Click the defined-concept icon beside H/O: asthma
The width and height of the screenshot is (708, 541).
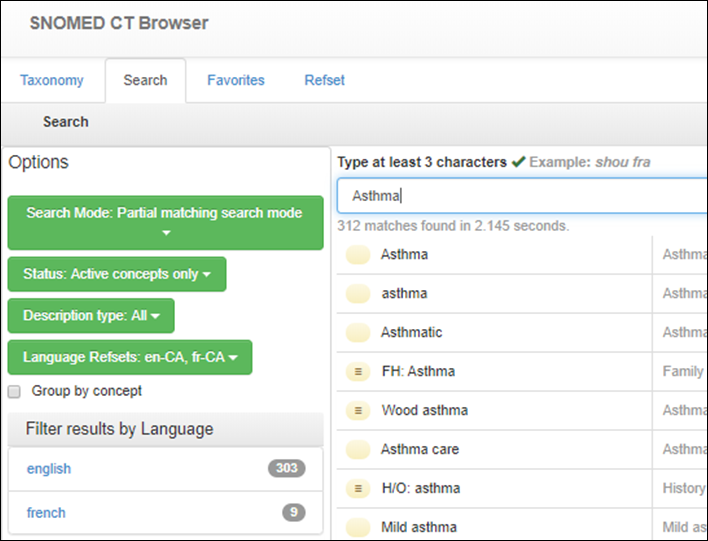358,488
